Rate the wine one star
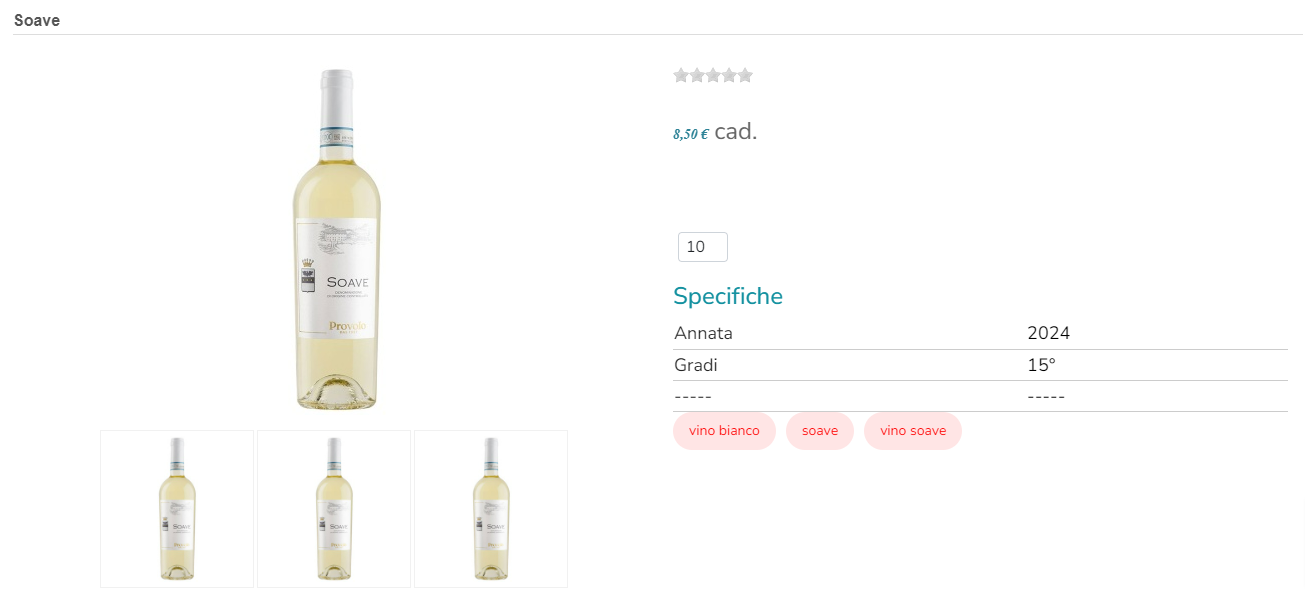The height and width of the screenshot is (614, 1305). 681,75
